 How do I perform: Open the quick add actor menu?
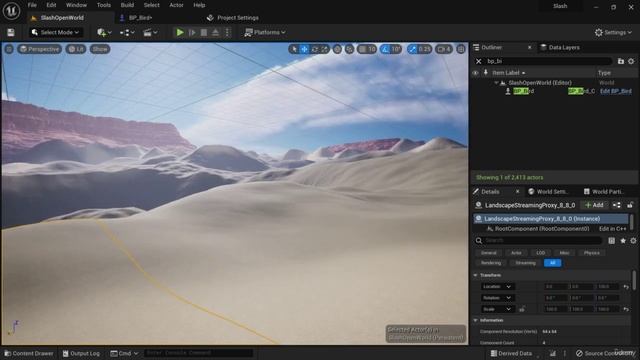(x=104, y=33)
